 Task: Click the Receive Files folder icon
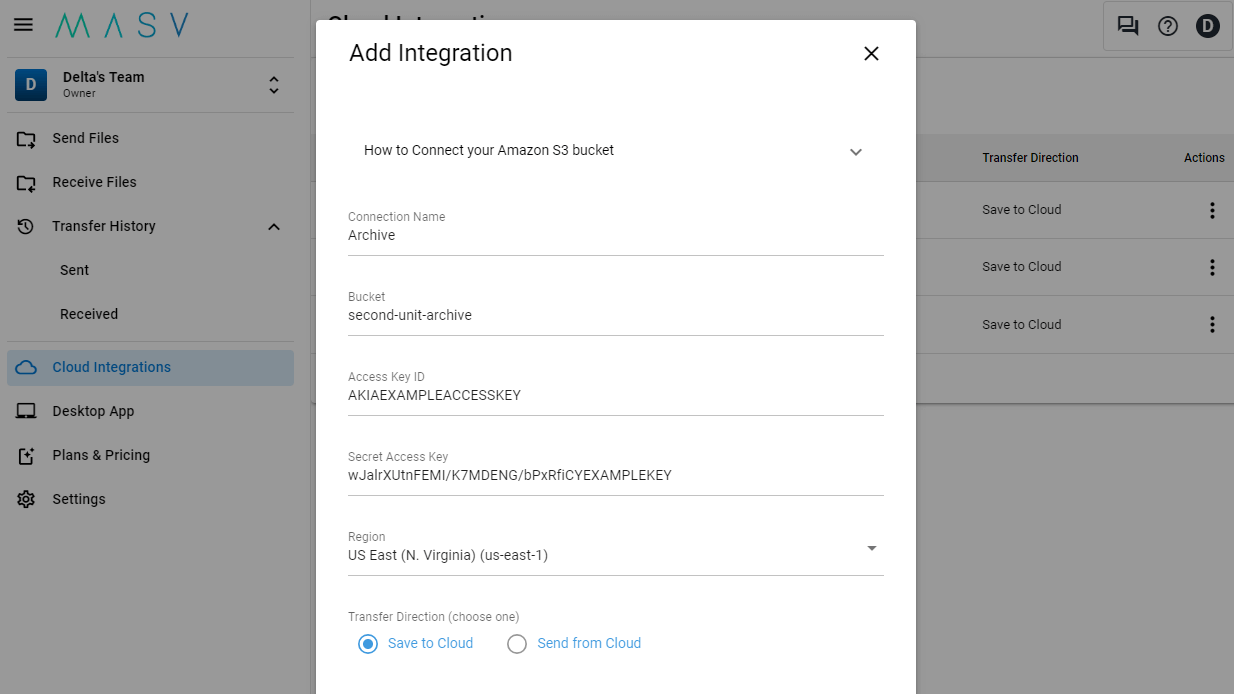[x=27, y=183]
